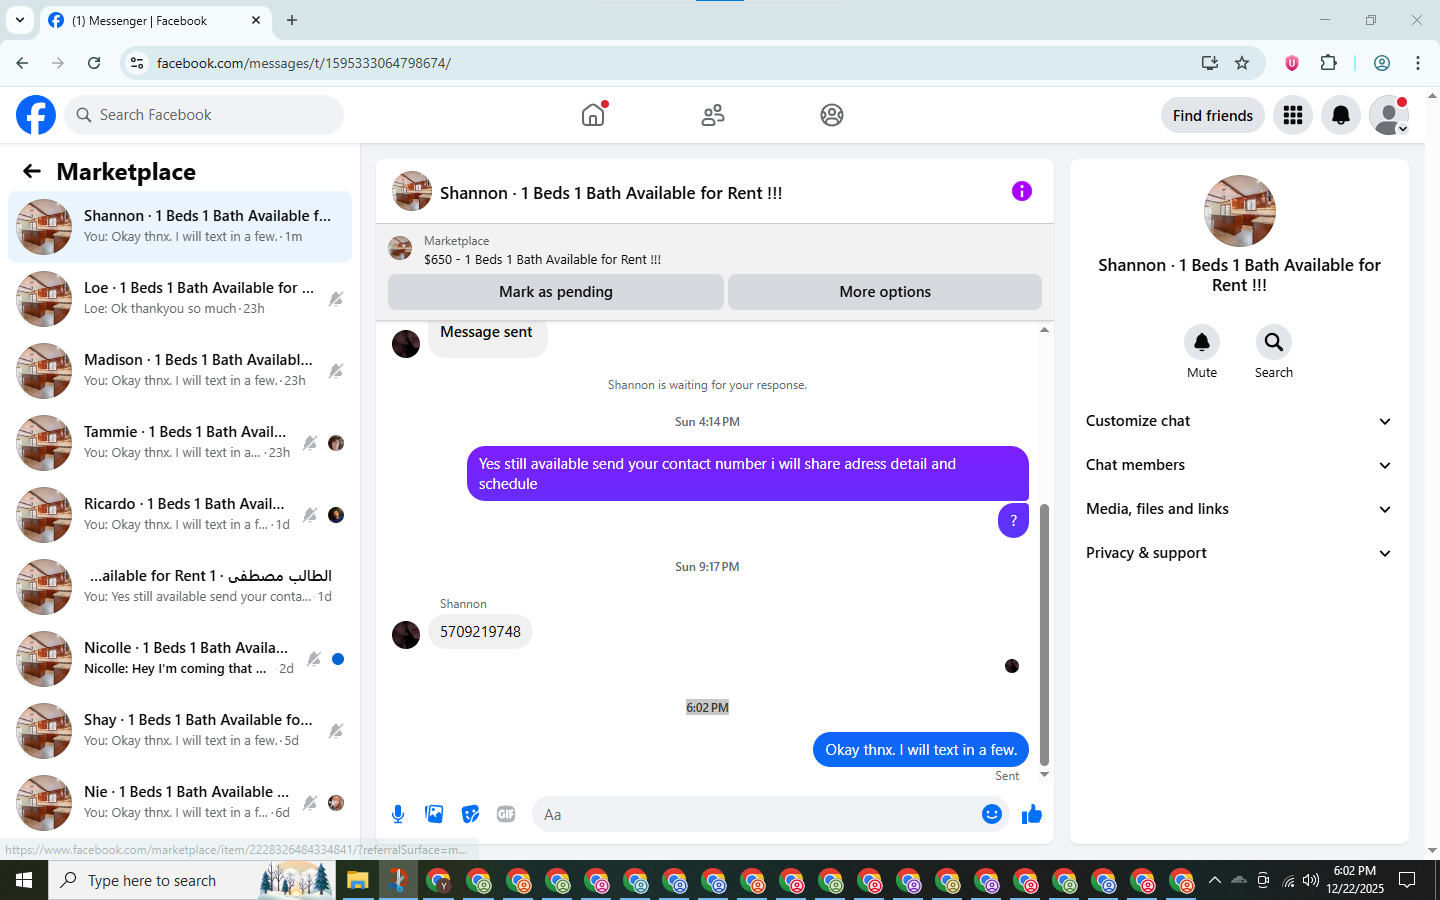
Task: Click the chat header listing thumbnail
Action: coord(412,191)
